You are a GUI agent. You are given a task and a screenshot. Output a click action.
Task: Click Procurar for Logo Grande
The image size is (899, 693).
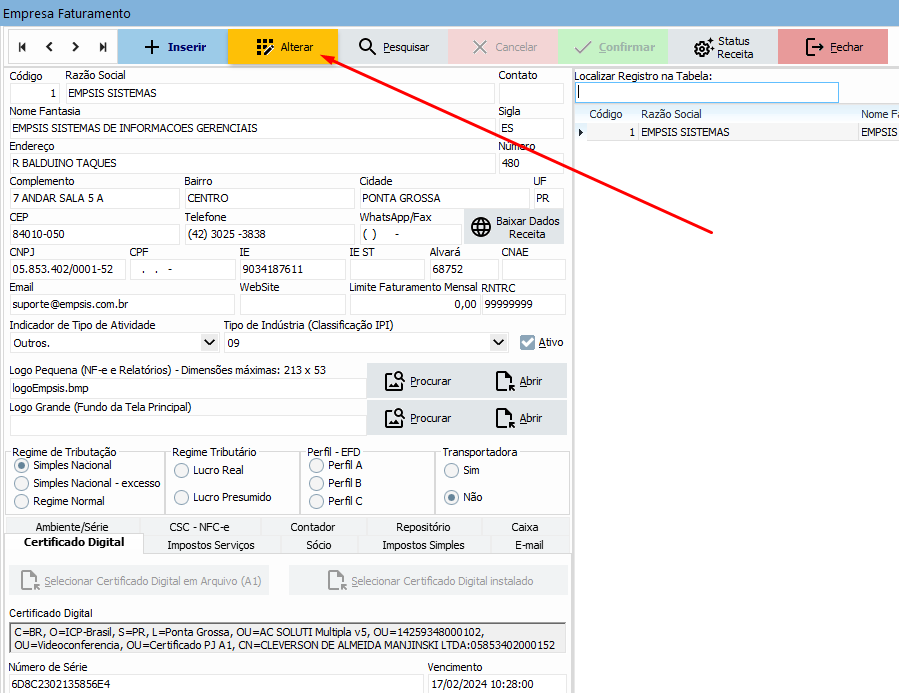click(417, 418)
